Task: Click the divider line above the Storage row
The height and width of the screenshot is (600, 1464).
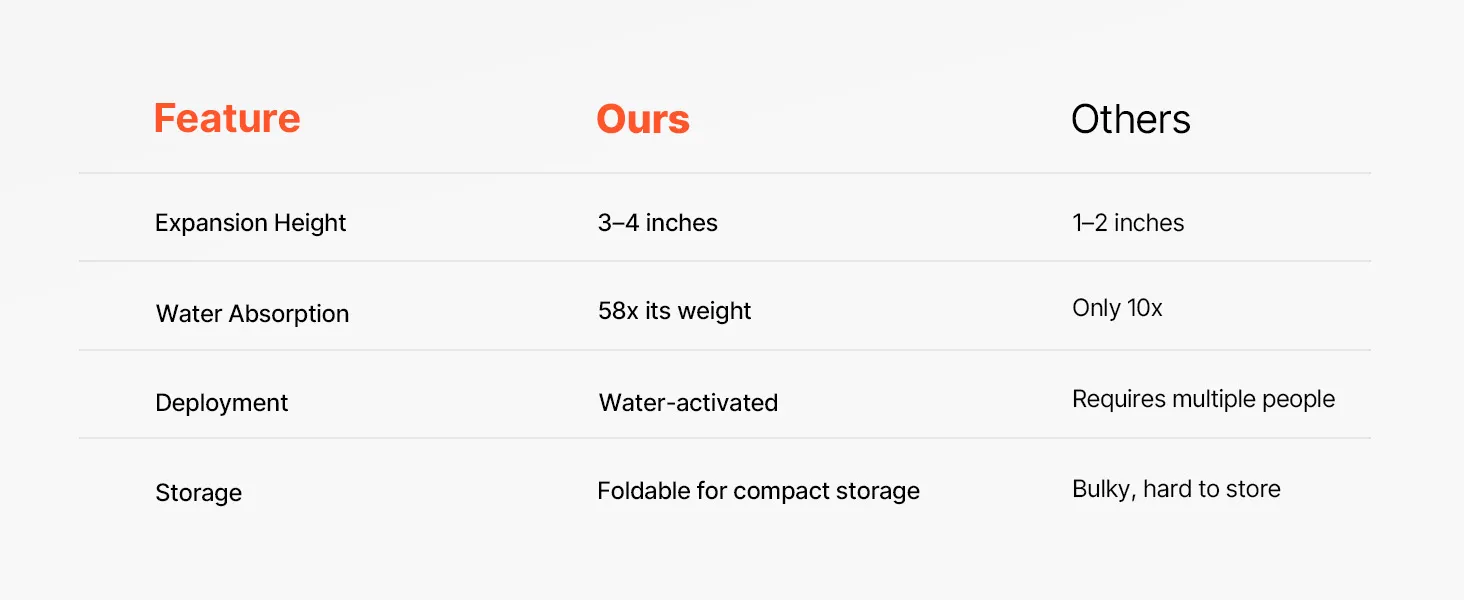Action: 724,438
